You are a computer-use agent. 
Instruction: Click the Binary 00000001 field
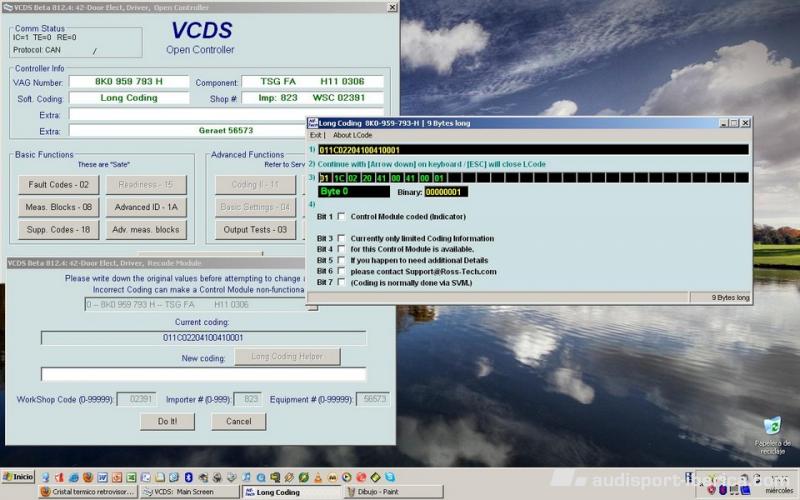446,192
